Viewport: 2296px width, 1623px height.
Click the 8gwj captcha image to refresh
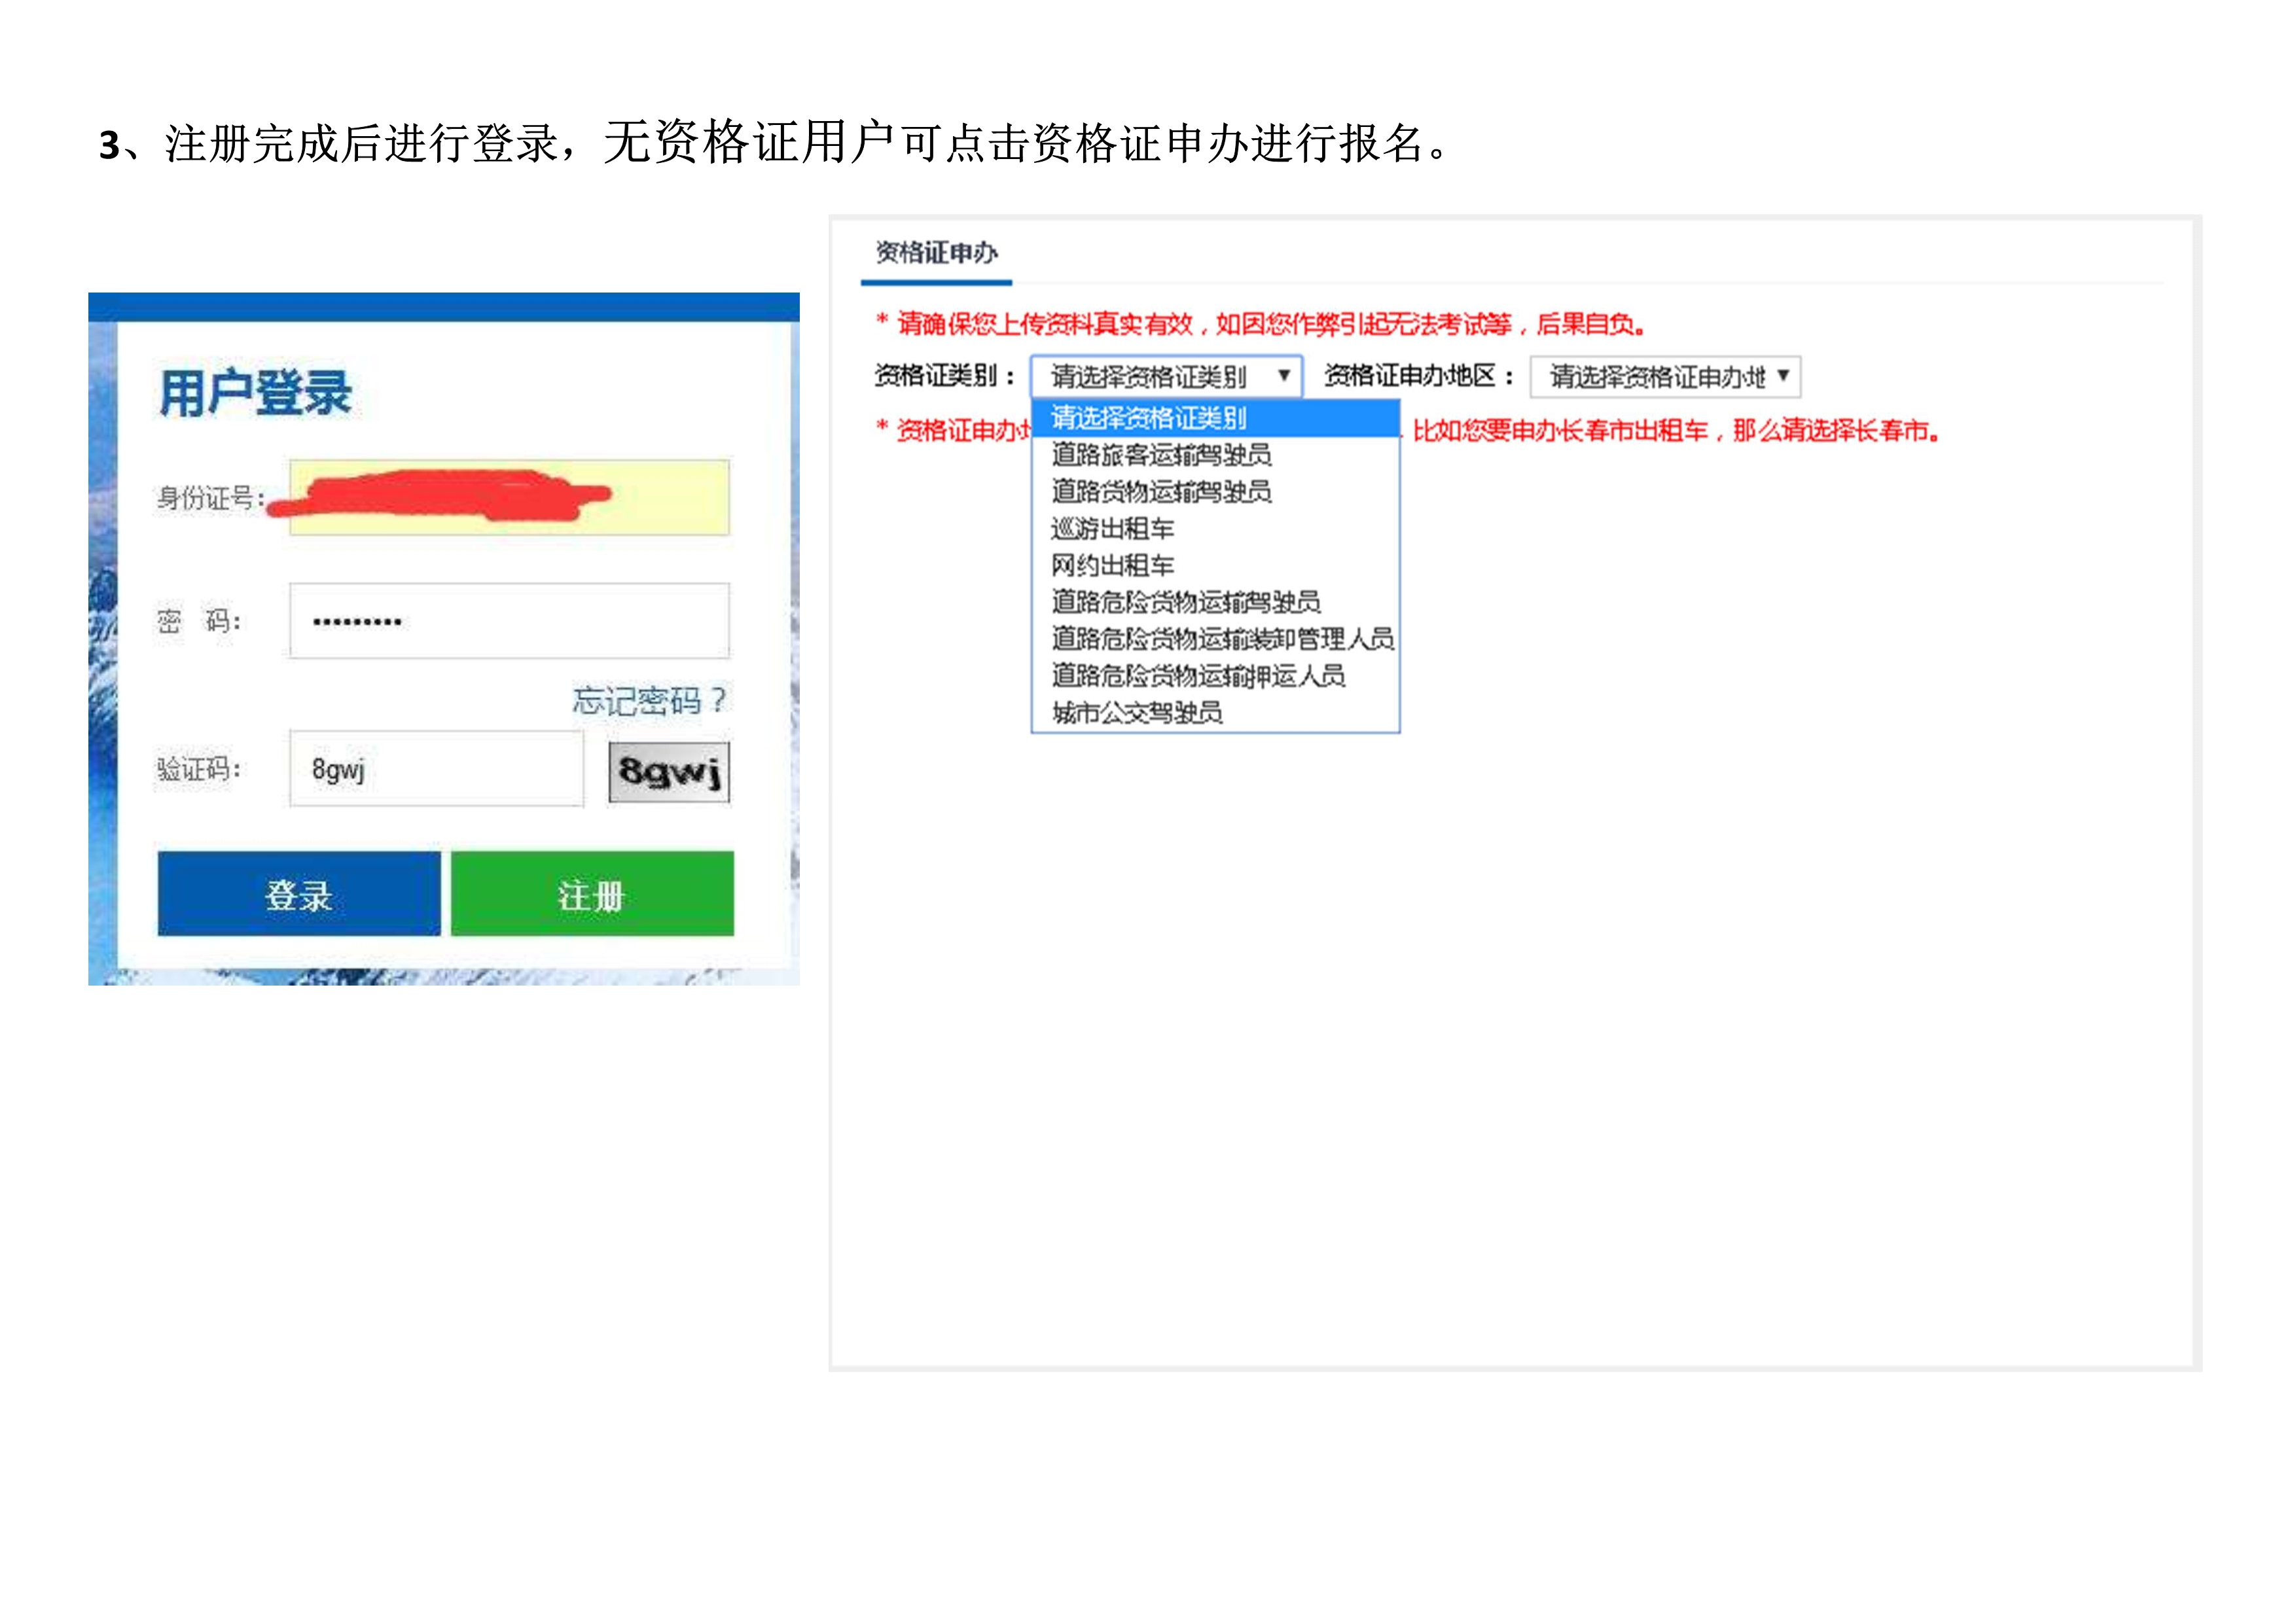669,772
